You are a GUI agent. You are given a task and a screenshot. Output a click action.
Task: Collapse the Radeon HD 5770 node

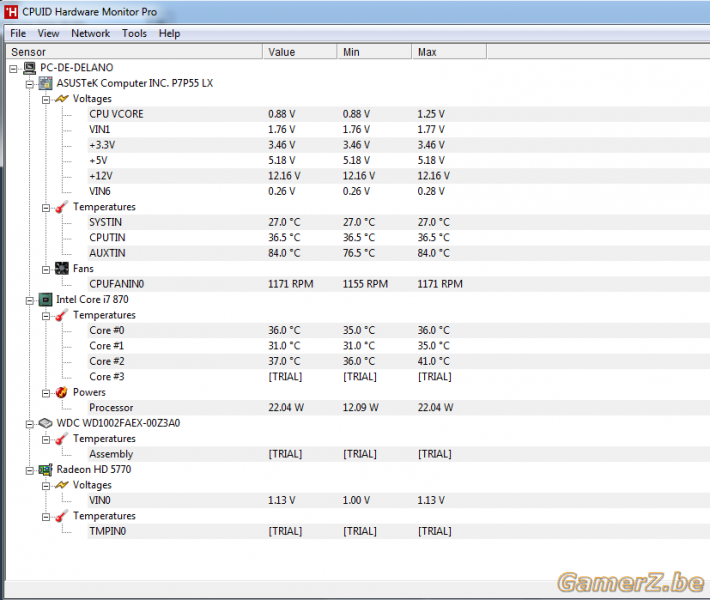29,470
